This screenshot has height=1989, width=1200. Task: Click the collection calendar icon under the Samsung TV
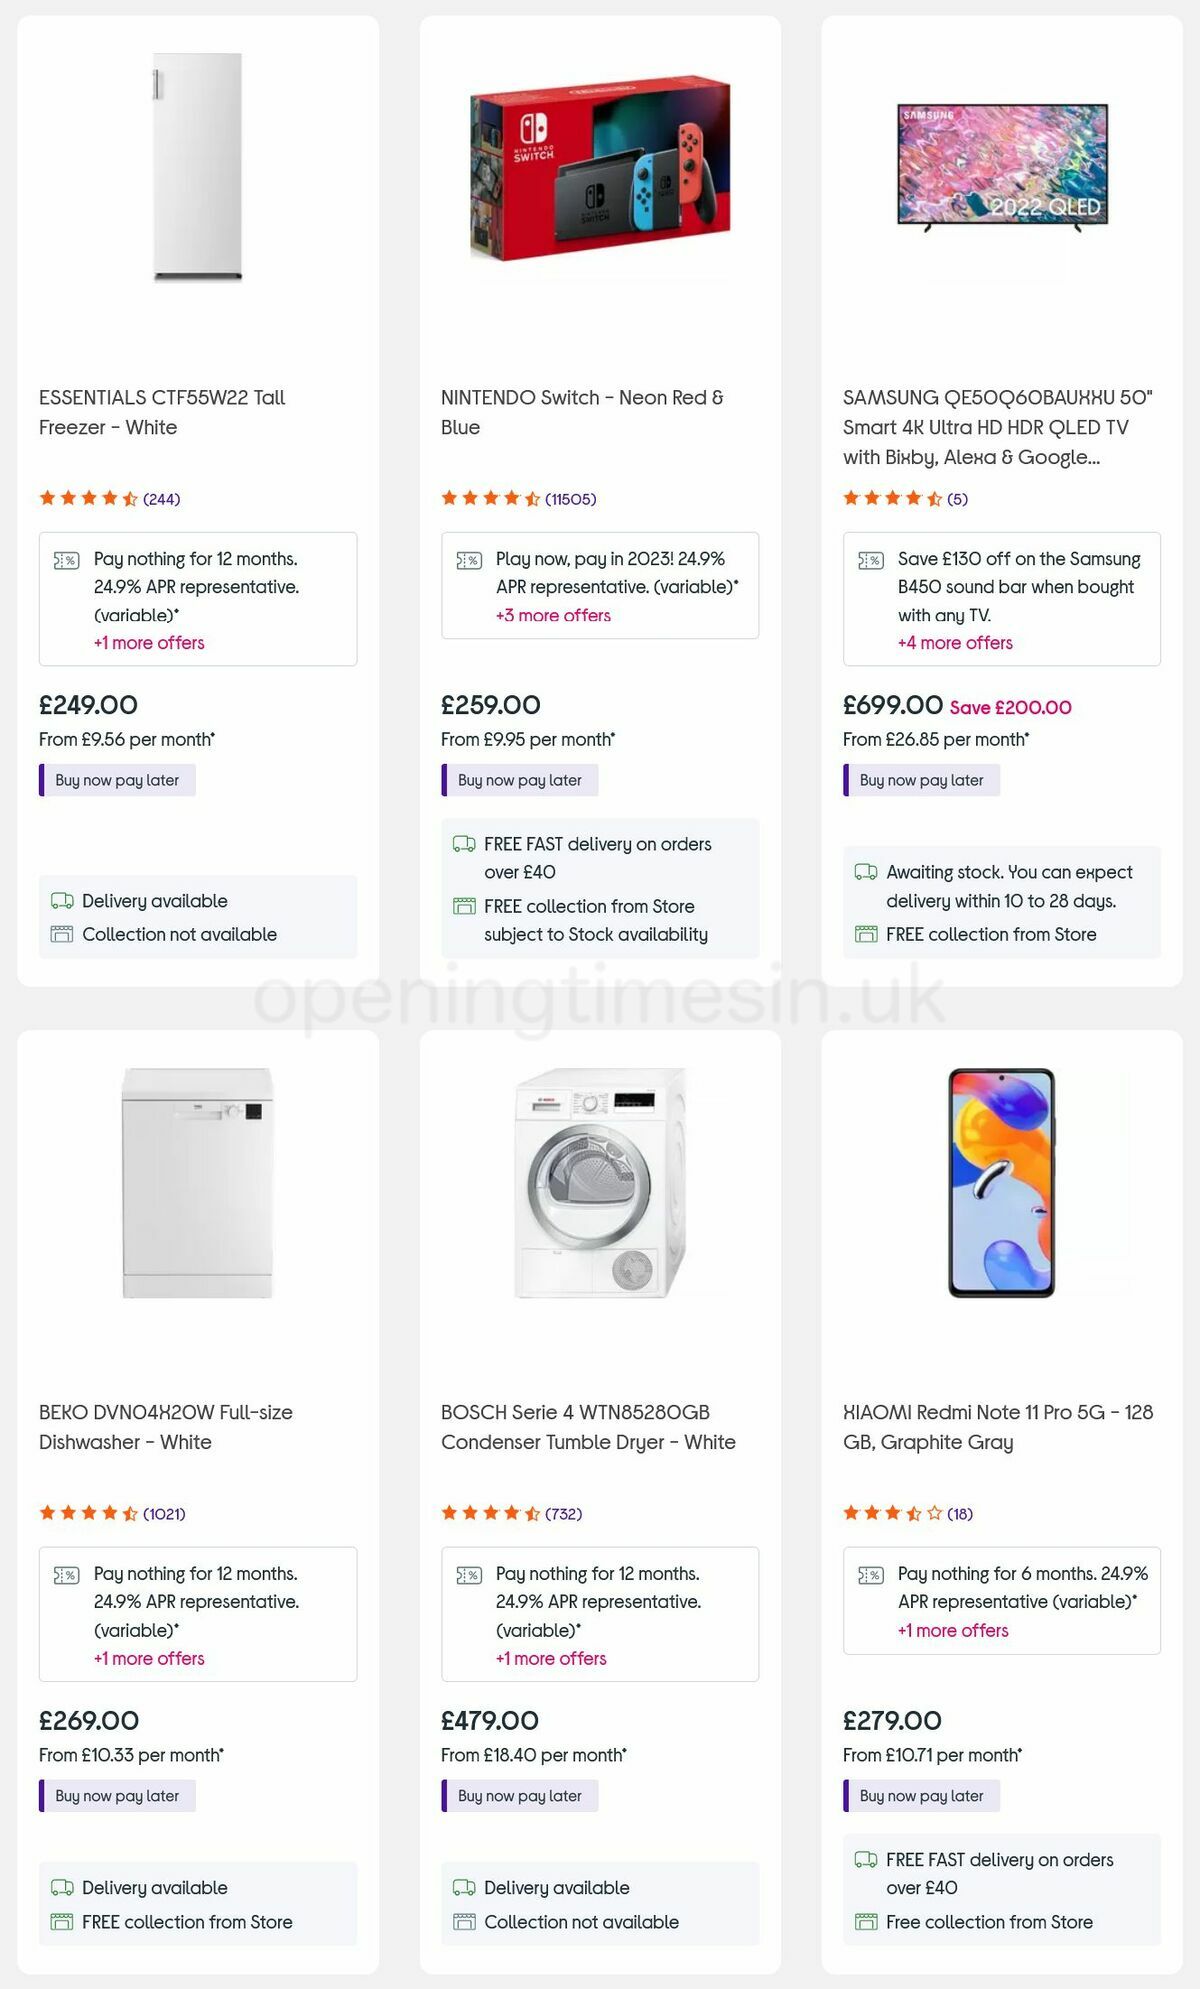click(864, 934)
